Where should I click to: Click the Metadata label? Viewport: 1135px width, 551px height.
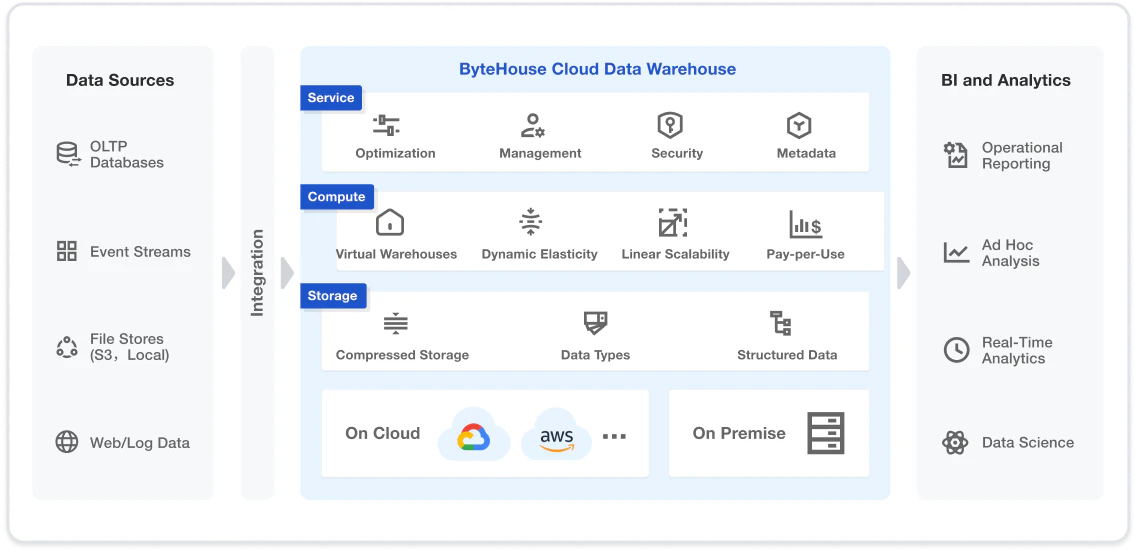806,153
